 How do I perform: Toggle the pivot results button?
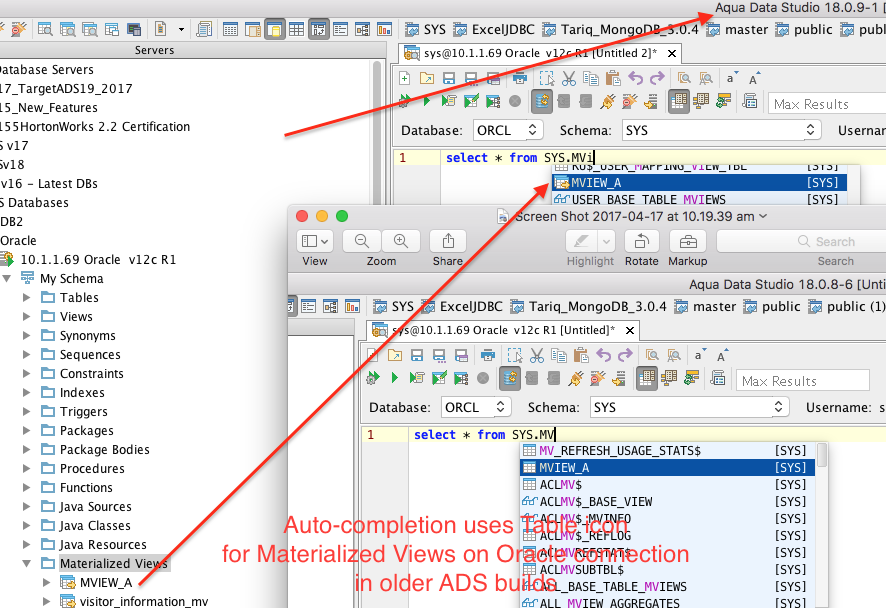701,101
